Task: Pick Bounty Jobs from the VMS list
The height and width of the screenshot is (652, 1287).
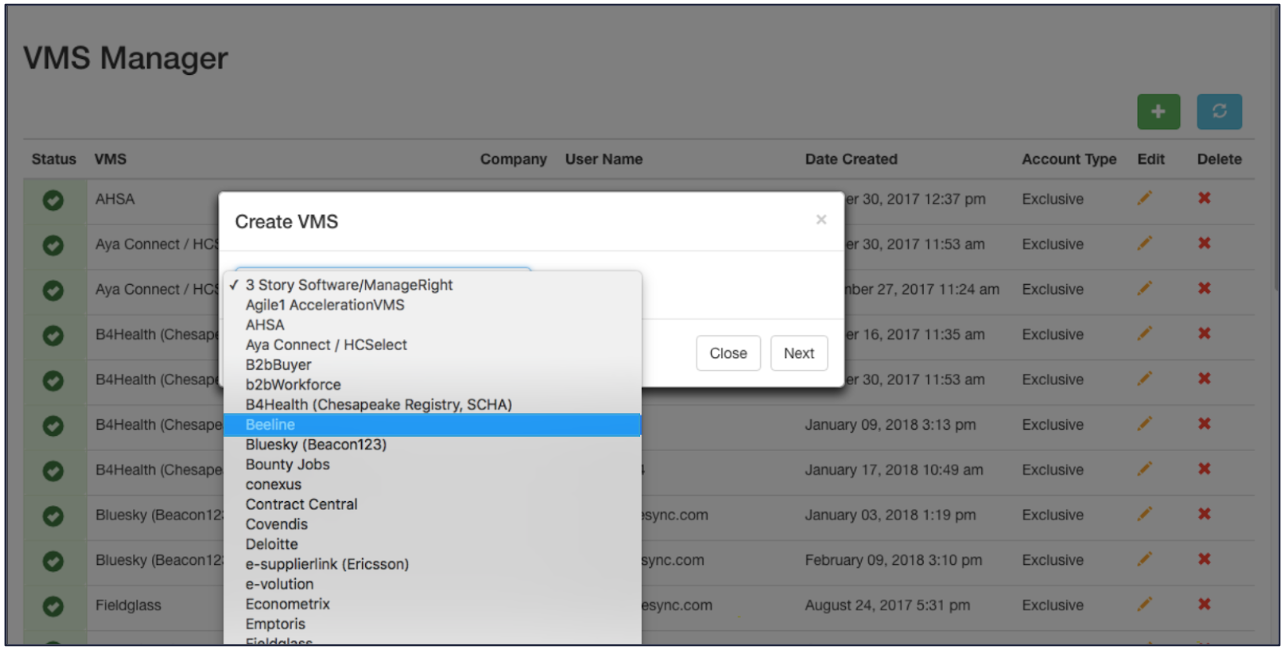Action: 287,464
